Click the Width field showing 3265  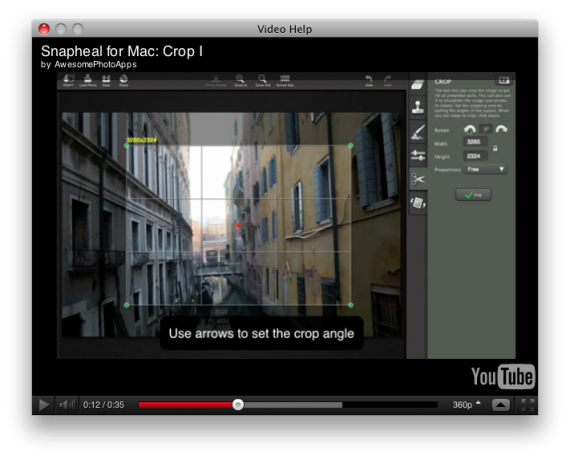pyautogui.click(x=475, y=142)
